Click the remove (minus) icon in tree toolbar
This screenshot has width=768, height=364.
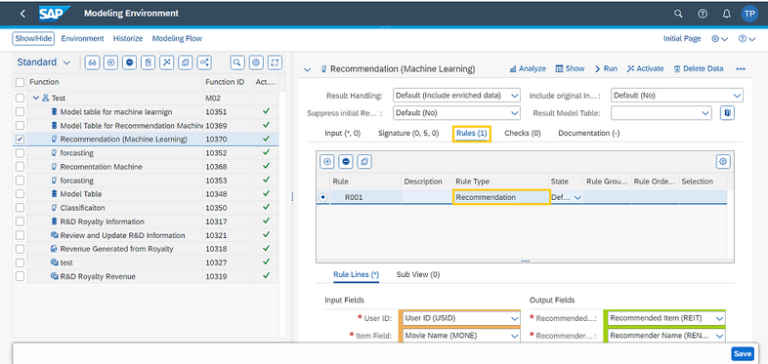pos(129,62)
